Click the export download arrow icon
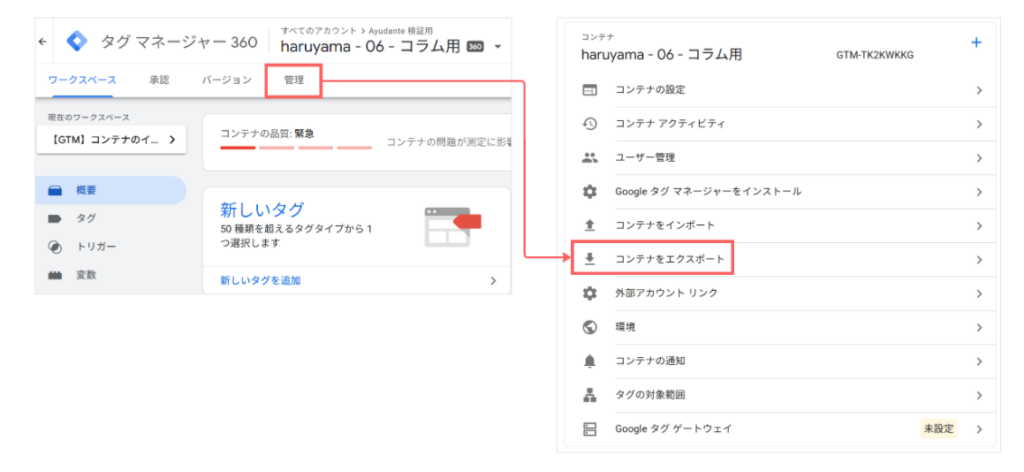1024x472 pixels. (x=589, y=259)
